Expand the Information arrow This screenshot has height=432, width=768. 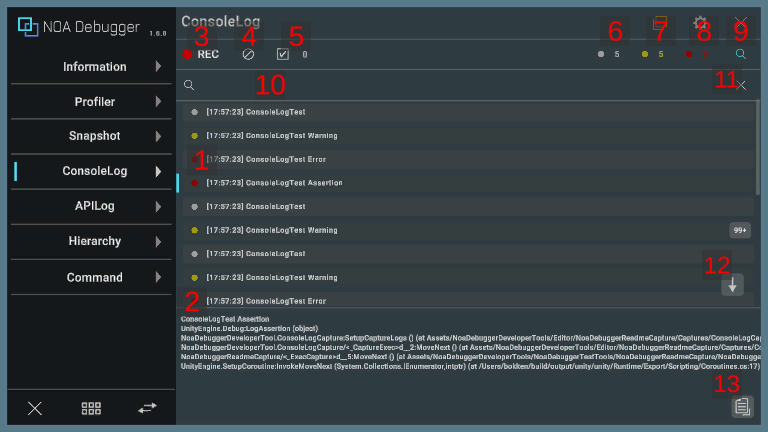158,67
